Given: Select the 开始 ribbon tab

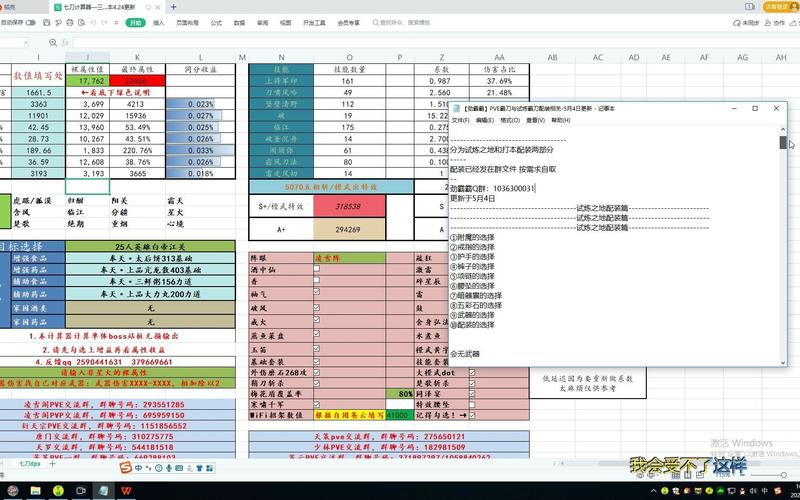Looking at the screenshot, I should (x=135, y=23).
